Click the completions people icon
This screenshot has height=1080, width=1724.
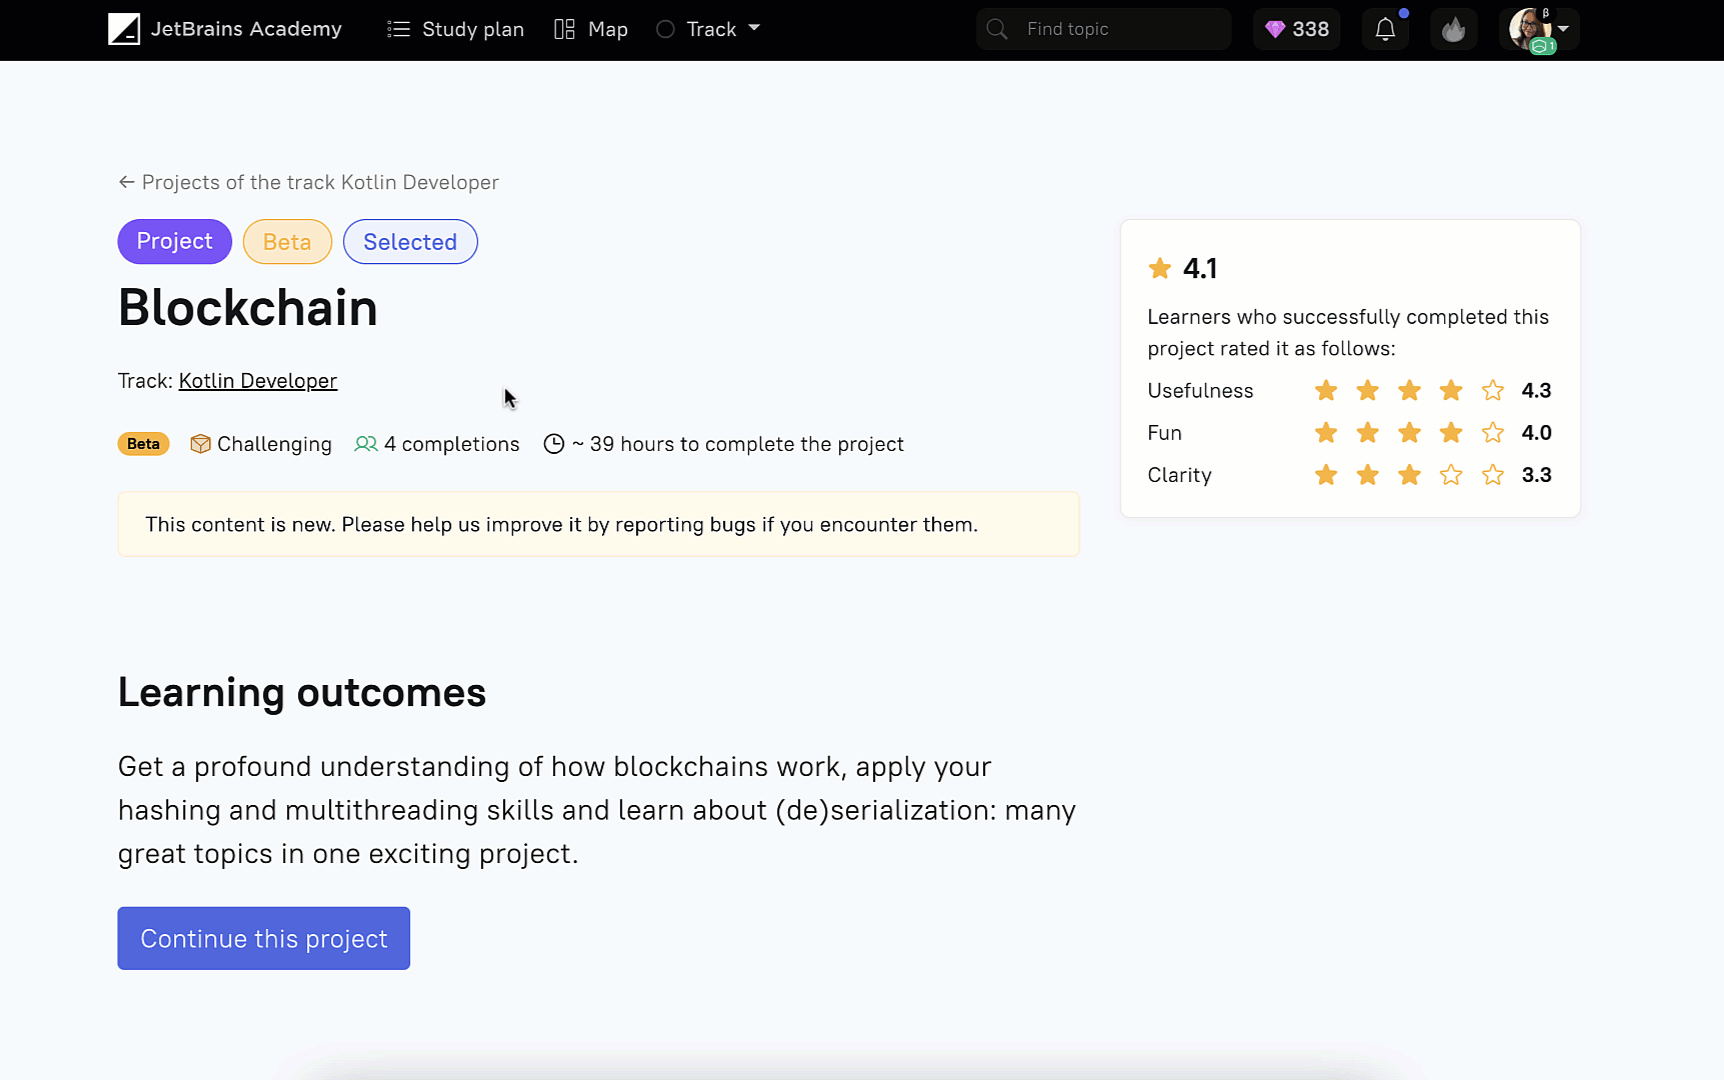[365, 444]
